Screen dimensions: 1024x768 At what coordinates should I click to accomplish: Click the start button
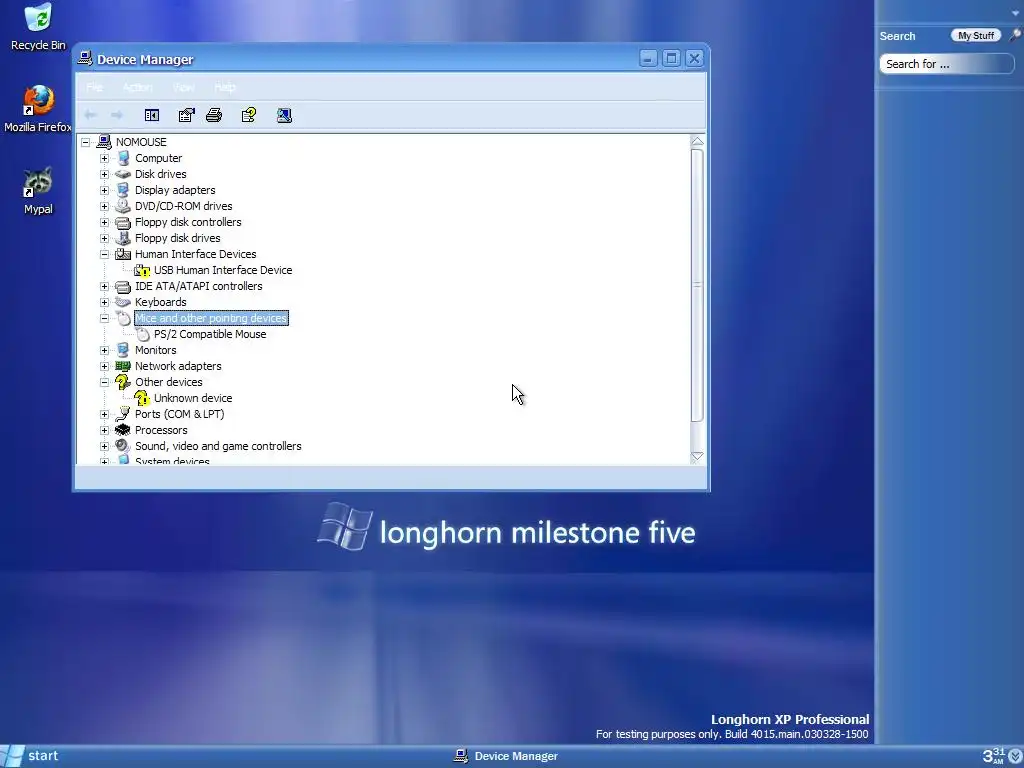pyautogui.click(x=31, y=756)
